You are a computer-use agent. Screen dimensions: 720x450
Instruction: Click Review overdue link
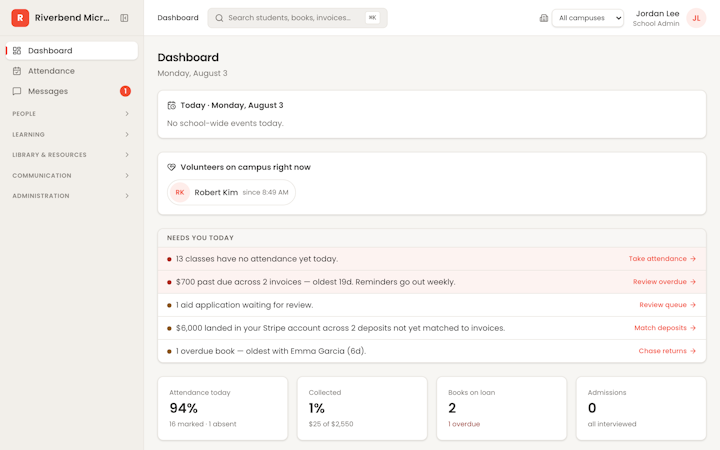coord(664,281)
